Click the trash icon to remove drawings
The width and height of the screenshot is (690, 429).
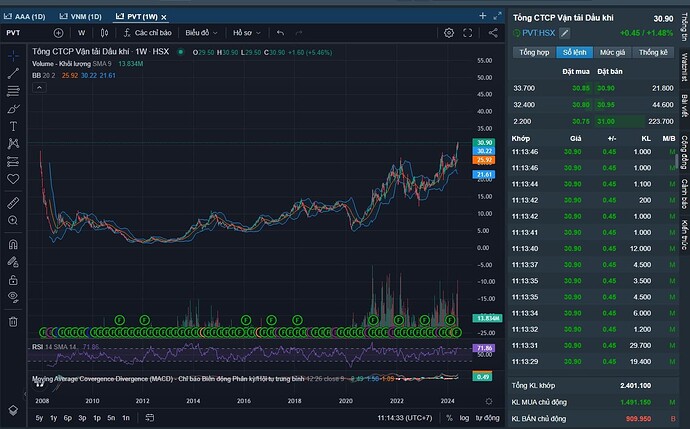pyautogui.click(x=13, y=321)
